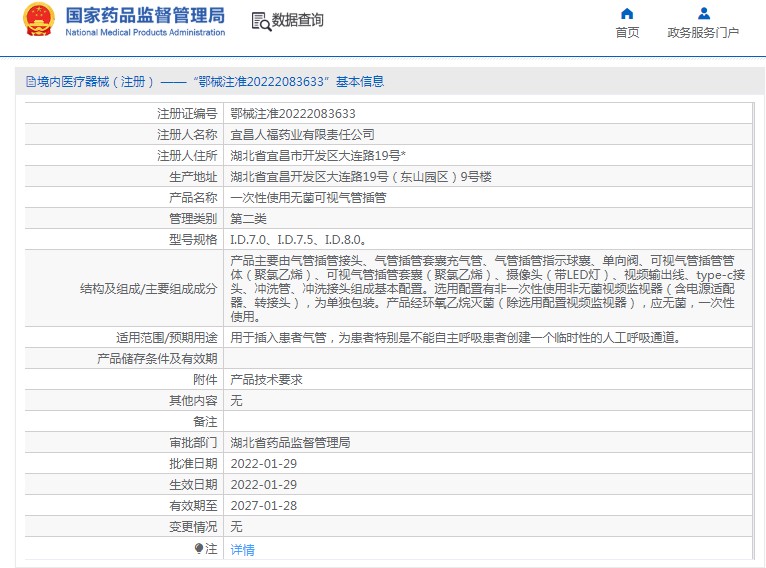This screenshot has width=766, height=568.
Task: Open the 政务服务门户 text link
Action: tap(703, 32)
